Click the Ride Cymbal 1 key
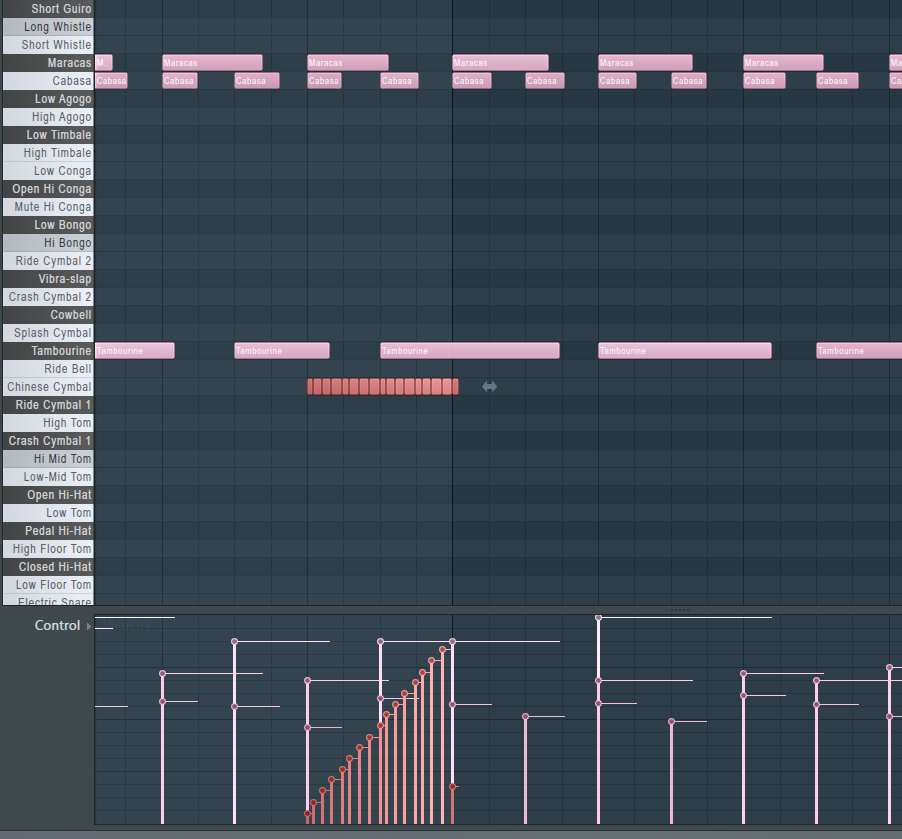902x839 pixels. click(x=48, y=405)
